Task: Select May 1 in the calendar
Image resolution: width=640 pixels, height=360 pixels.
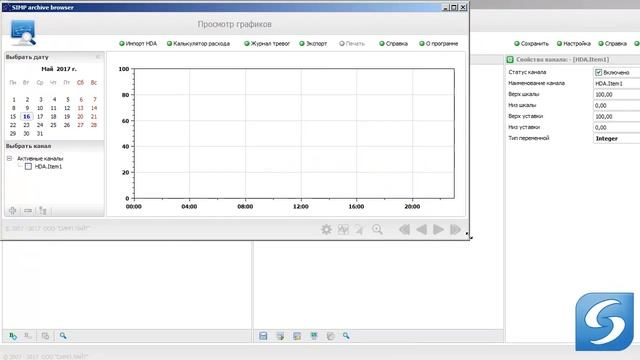Action: 13,99
